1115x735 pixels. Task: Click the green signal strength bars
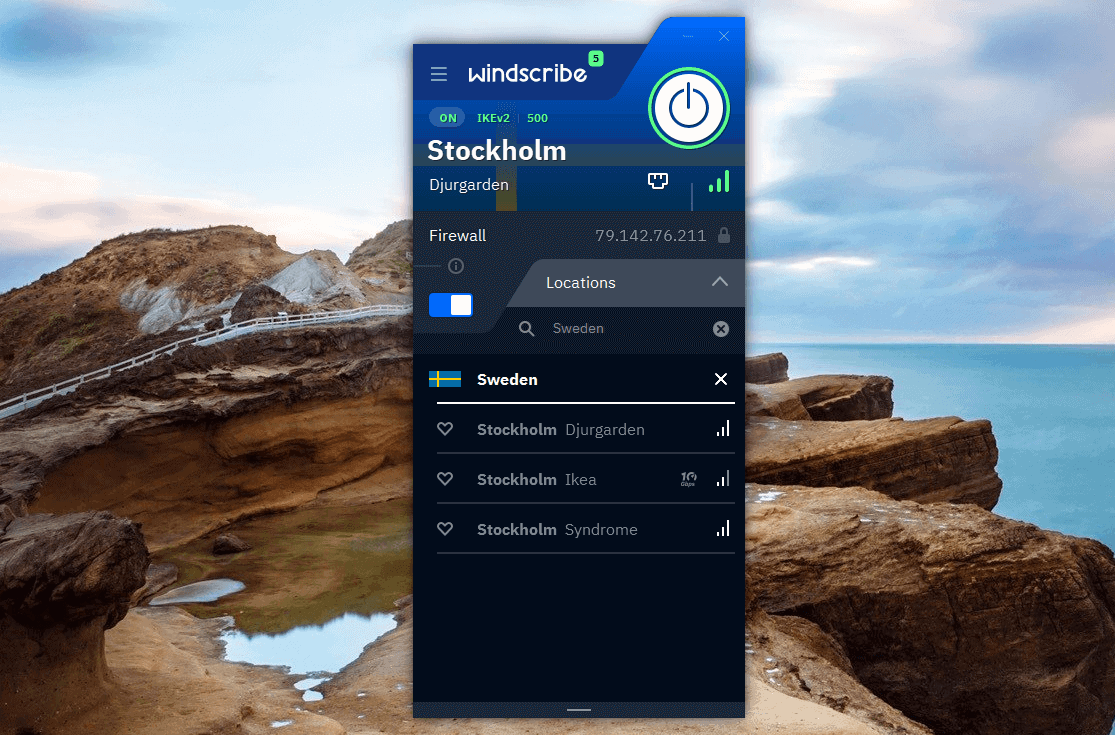(x=719, y=181)
